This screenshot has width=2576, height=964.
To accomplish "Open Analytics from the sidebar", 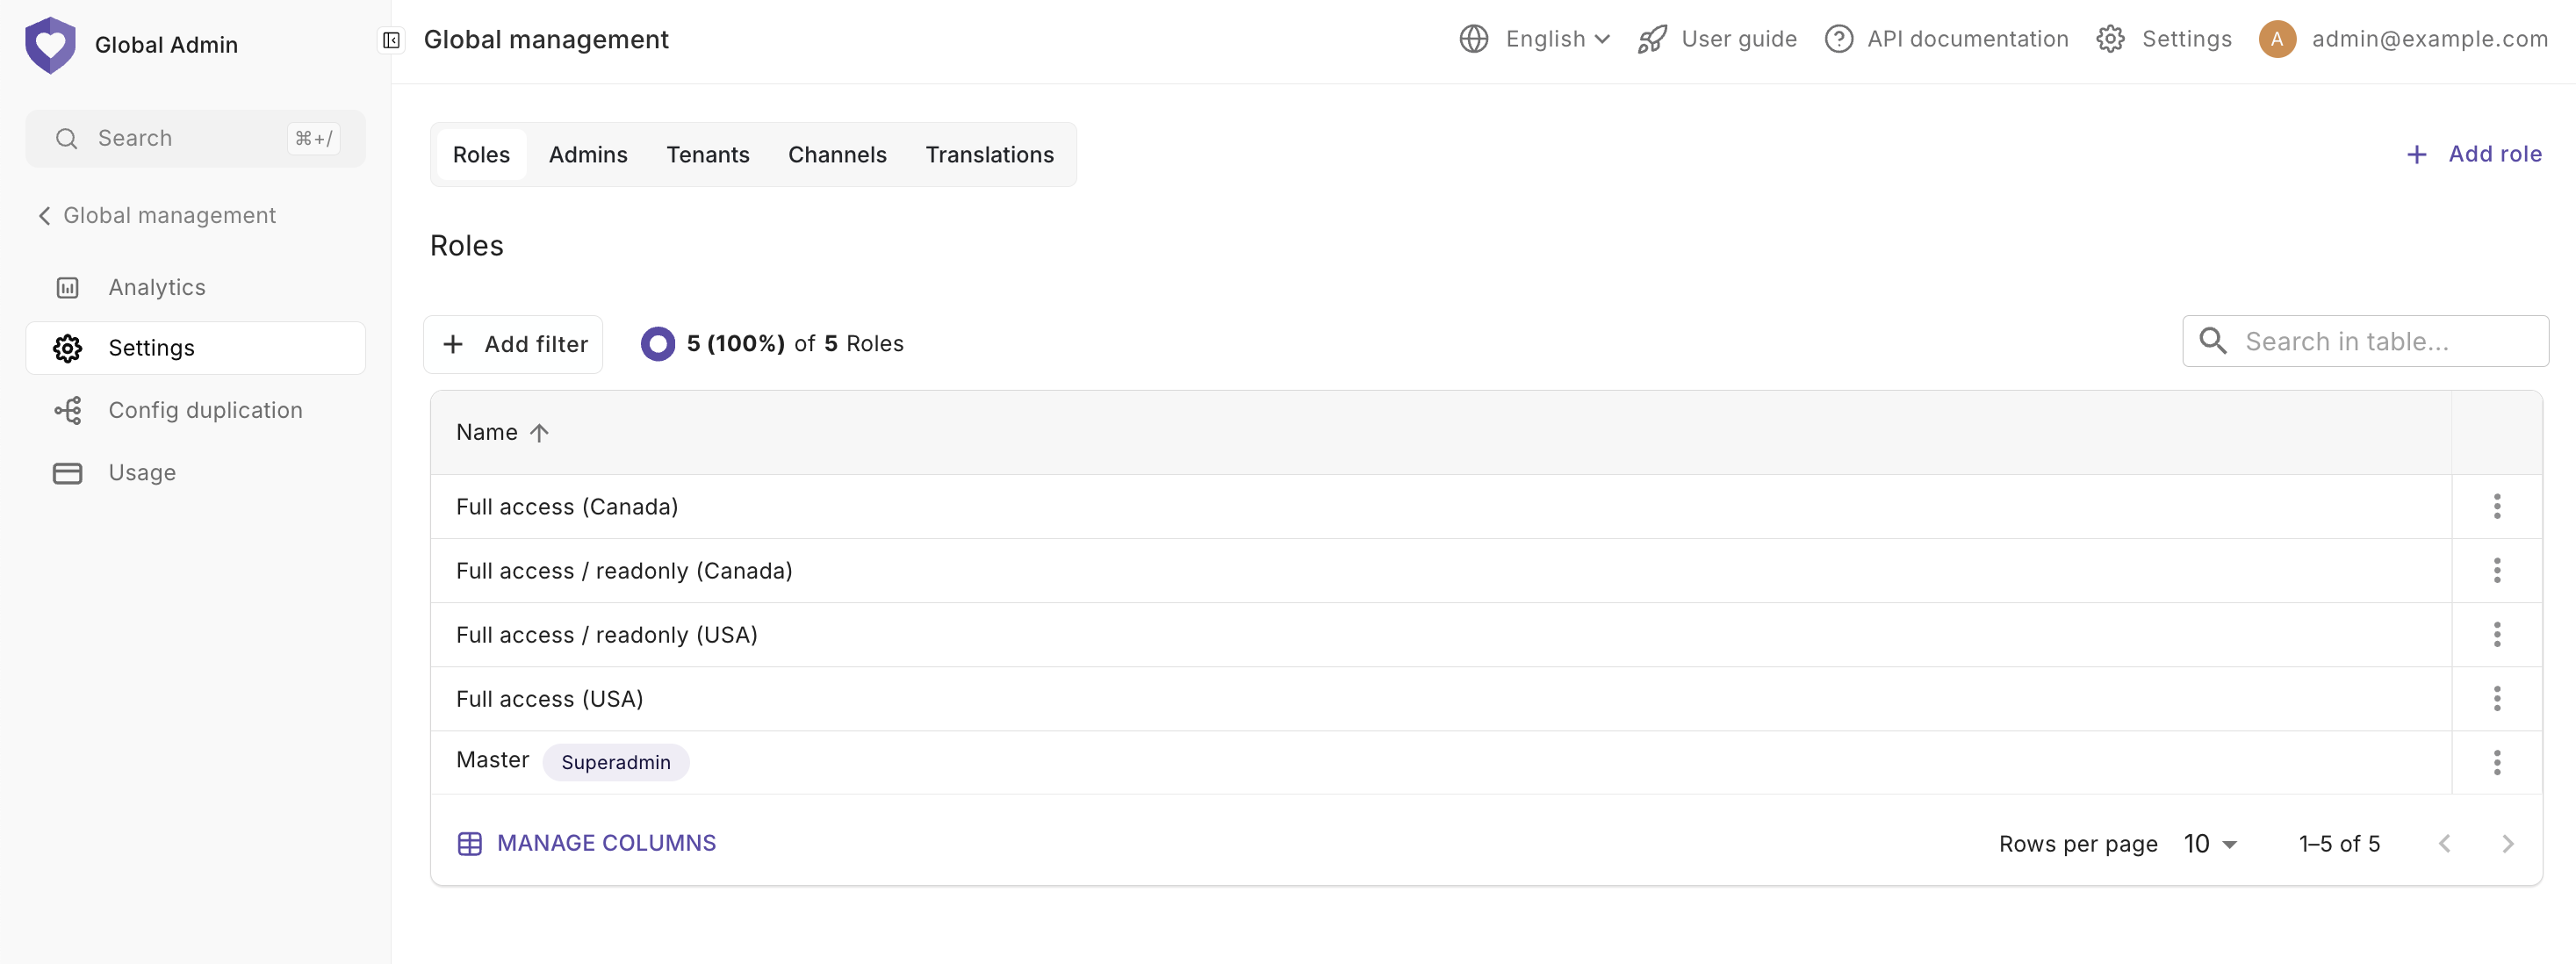I will 157,287.
